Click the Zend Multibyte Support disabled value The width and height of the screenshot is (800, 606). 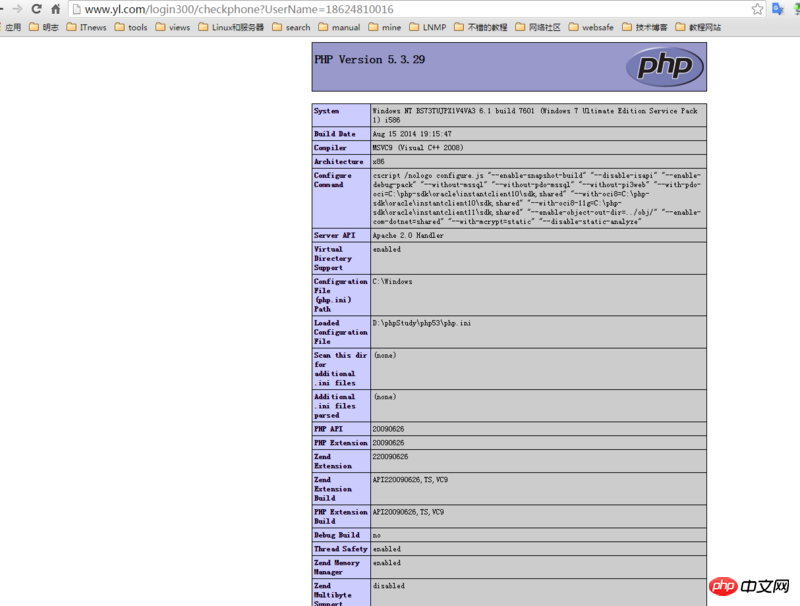click(389, 586)
